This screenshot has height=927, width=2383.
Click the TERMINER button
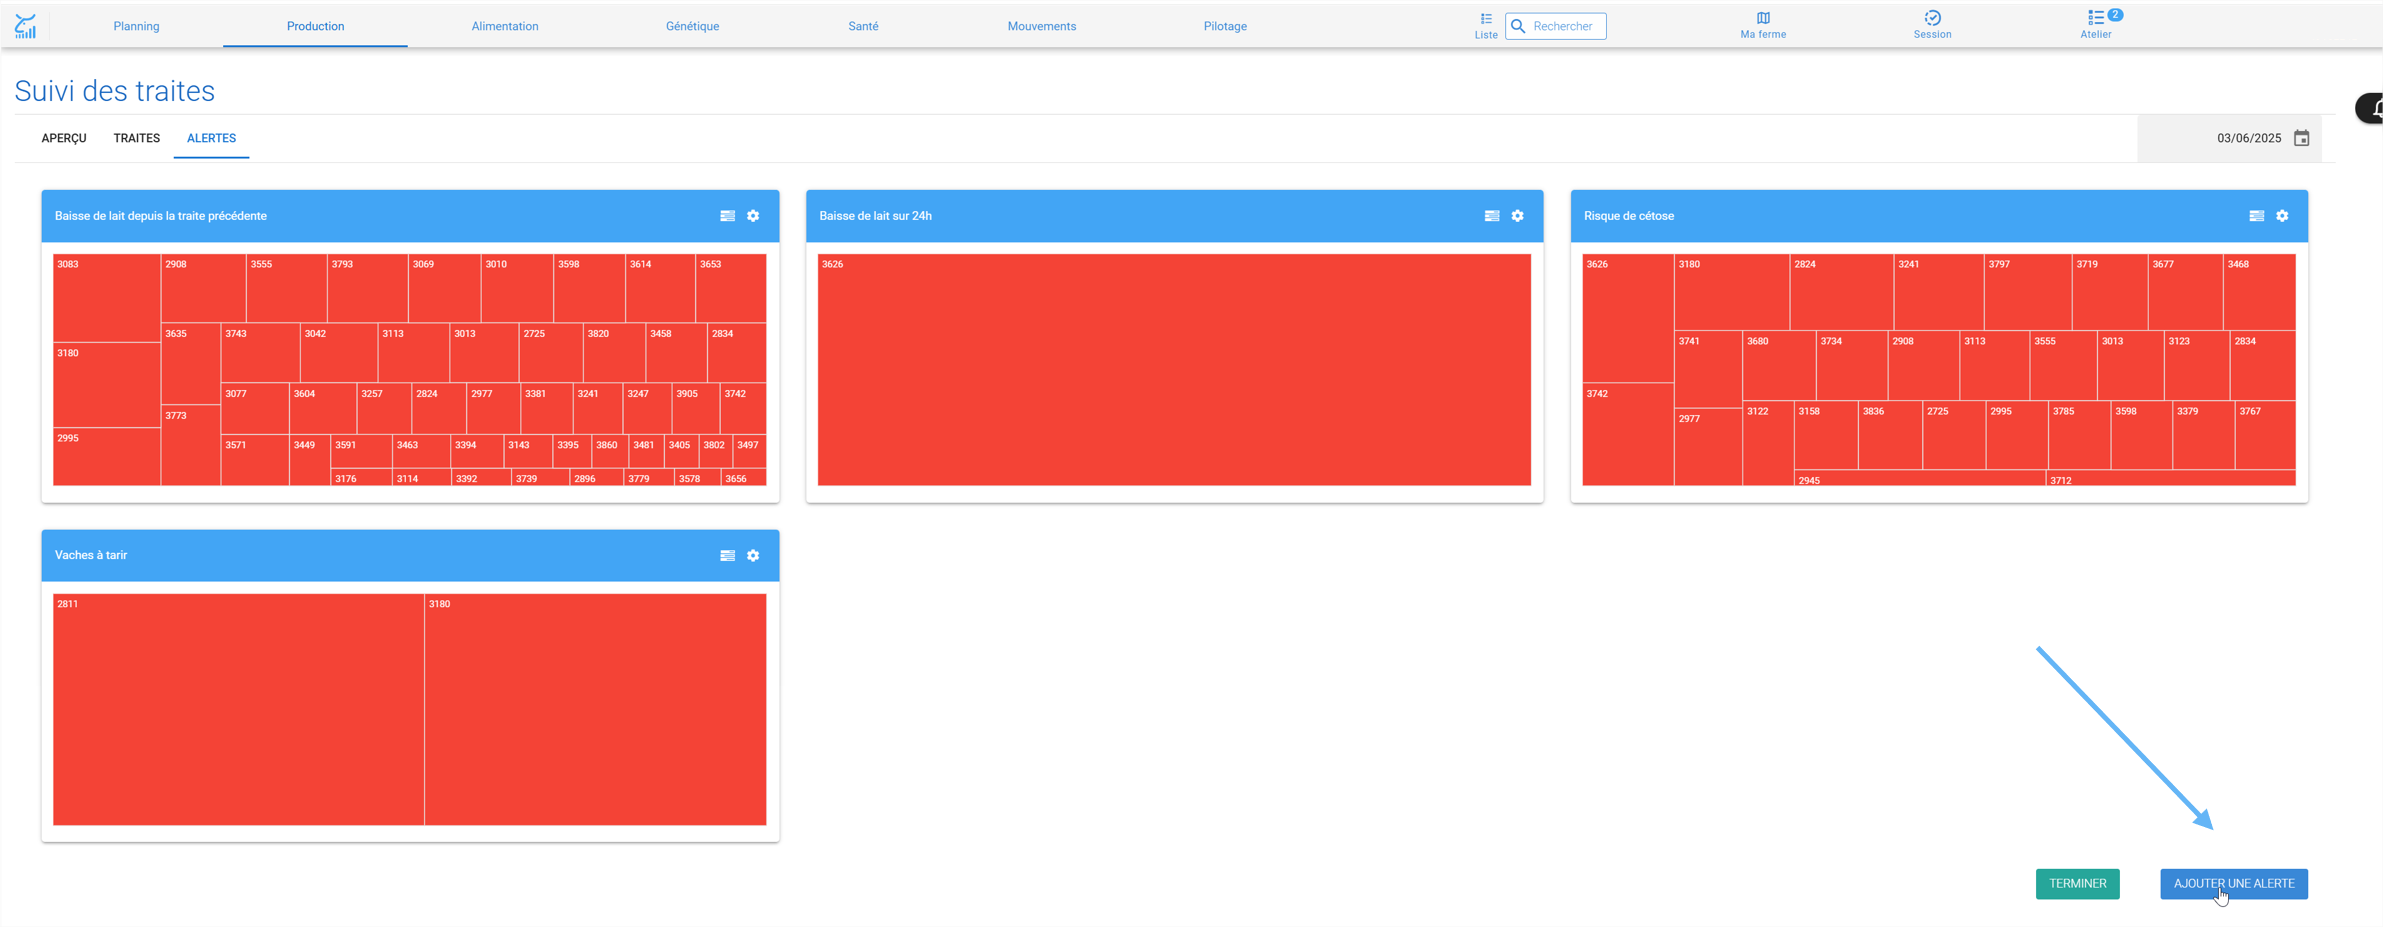coord(2077,884)
